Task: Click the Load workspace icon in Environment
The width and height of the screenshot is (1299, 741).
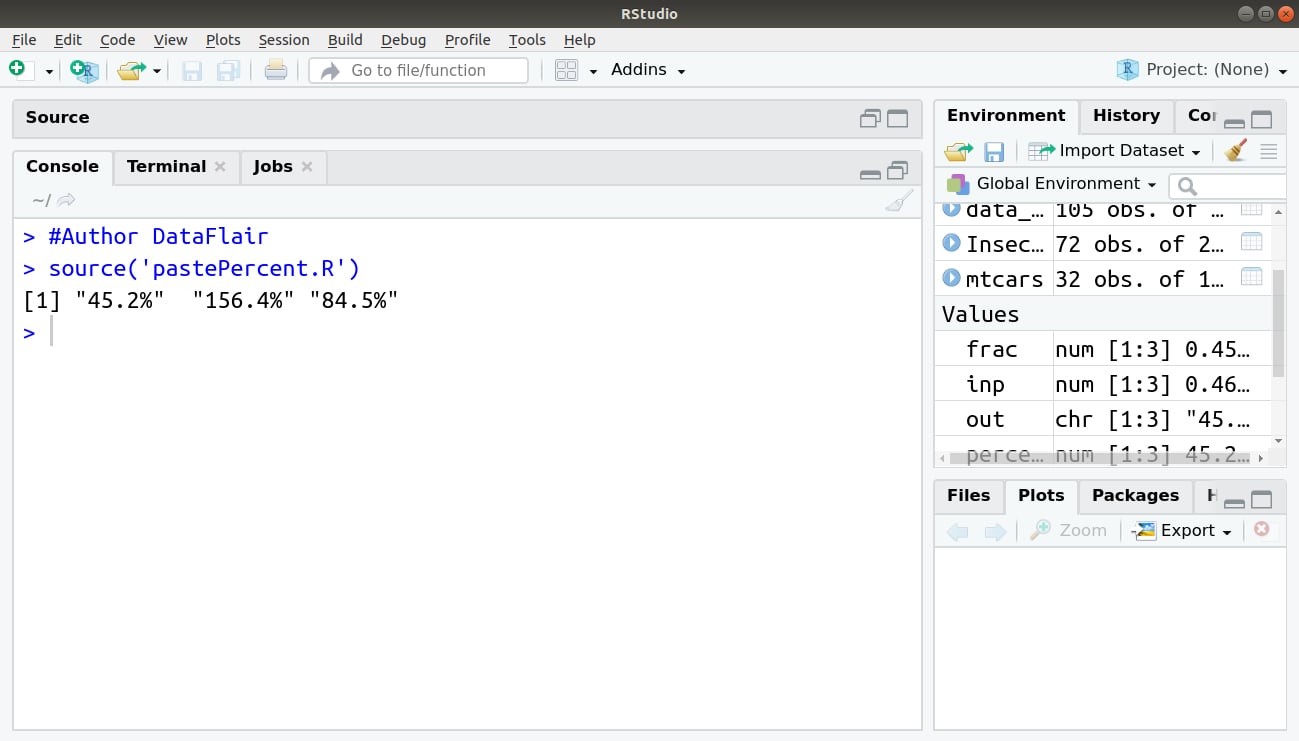Action: [958, 151]
